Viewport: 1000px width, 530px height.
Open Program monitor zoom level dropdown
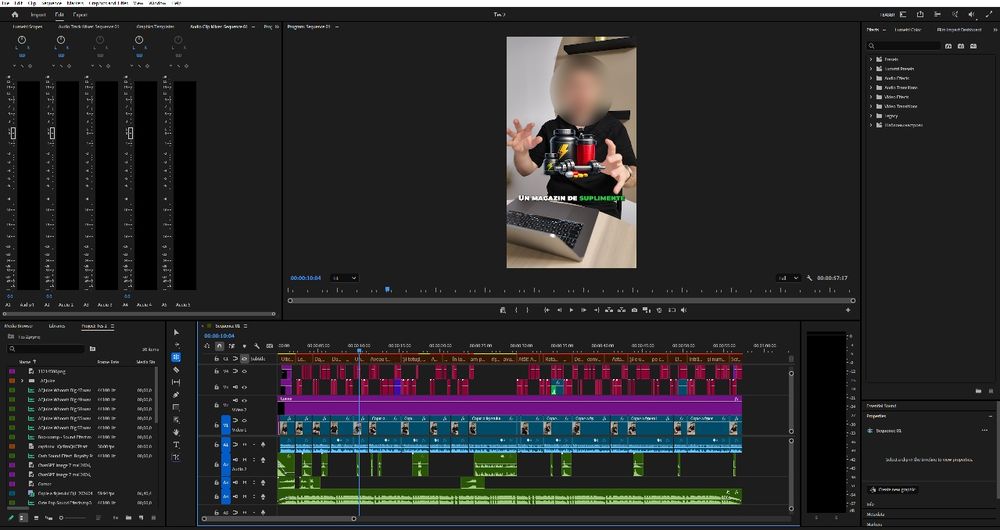click(x=344, y=278)
